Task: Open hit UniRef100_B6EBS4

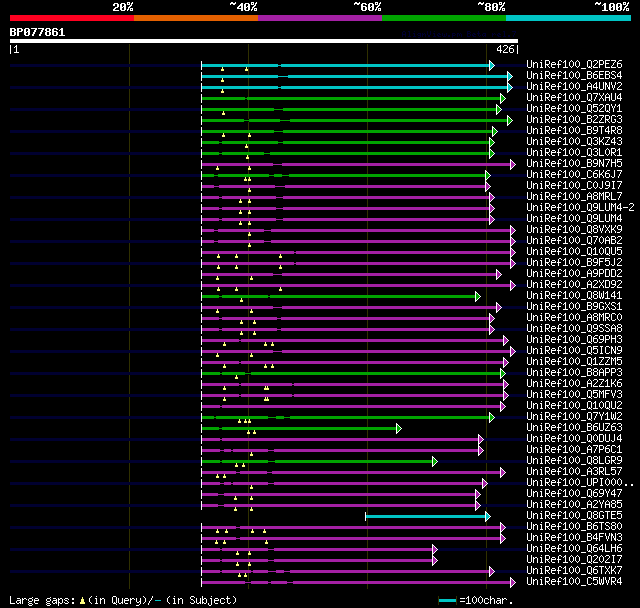Action: (x=574, y=75)
